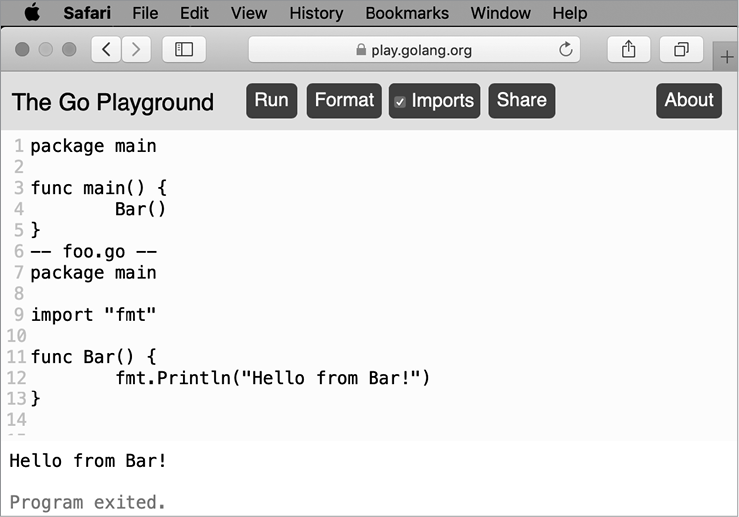The image size is (739, 517).
Task: Click the playground Share button
Action: pyautogui.click(x=521, y=100)
